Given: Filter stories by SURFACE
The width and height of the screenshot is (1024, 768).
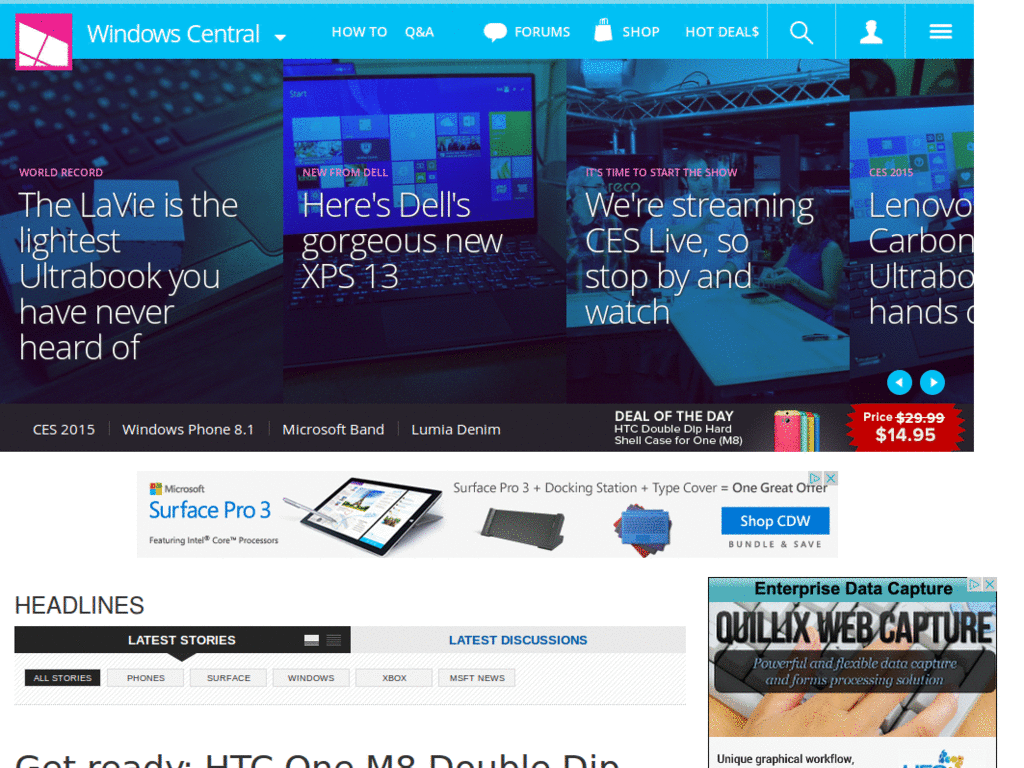Looking at the screenshot, I should point(229,678).
